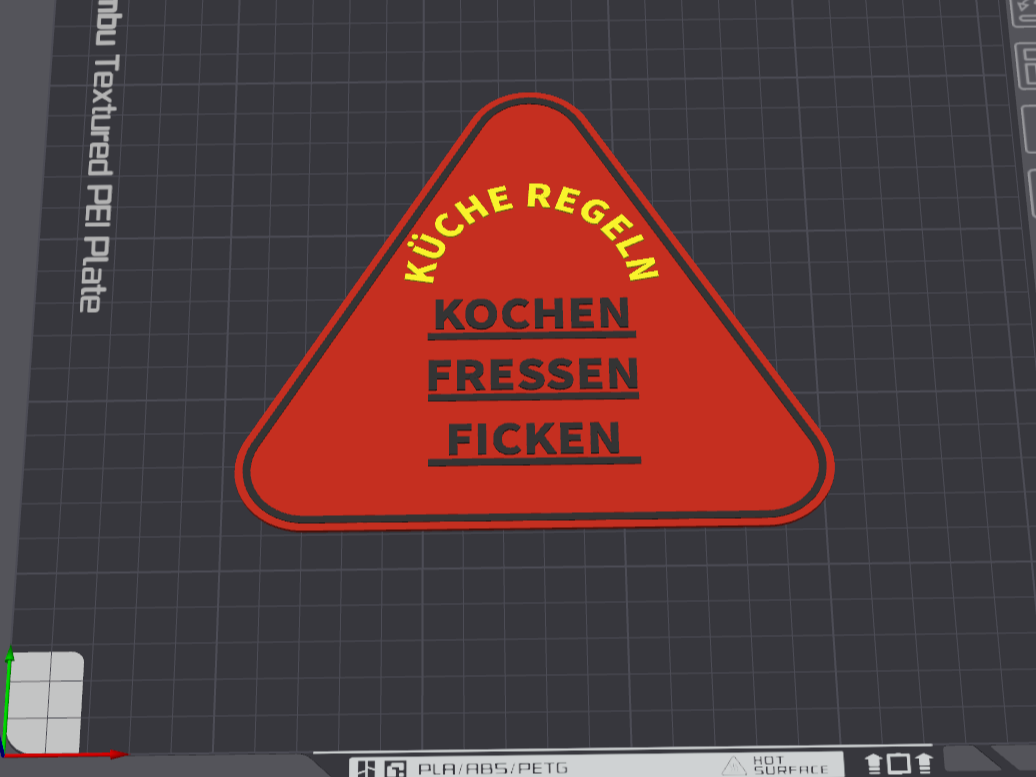The image size is (1036, 777).
Task: Click the KOCHEN text on the sign
Action: click(532, 314)
